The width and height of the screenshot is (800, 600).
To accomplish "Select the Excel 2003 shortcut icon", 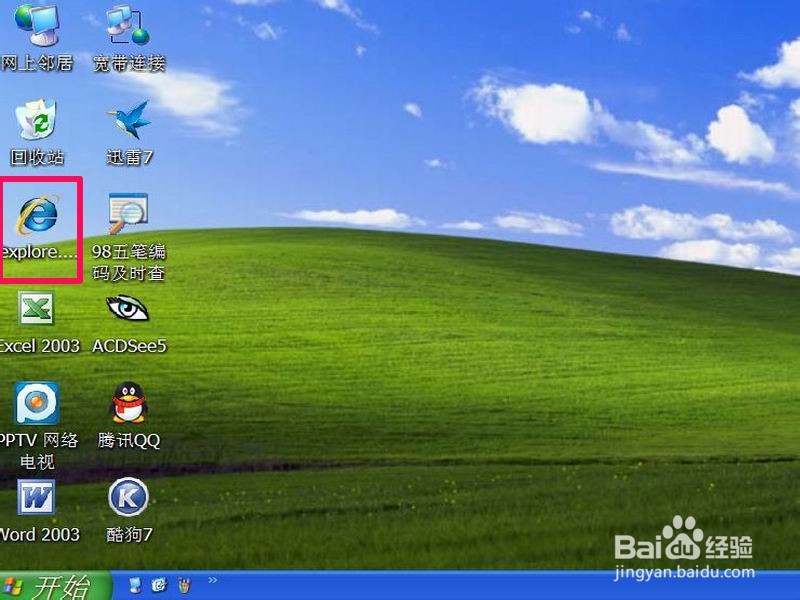I will pos(36,308).
